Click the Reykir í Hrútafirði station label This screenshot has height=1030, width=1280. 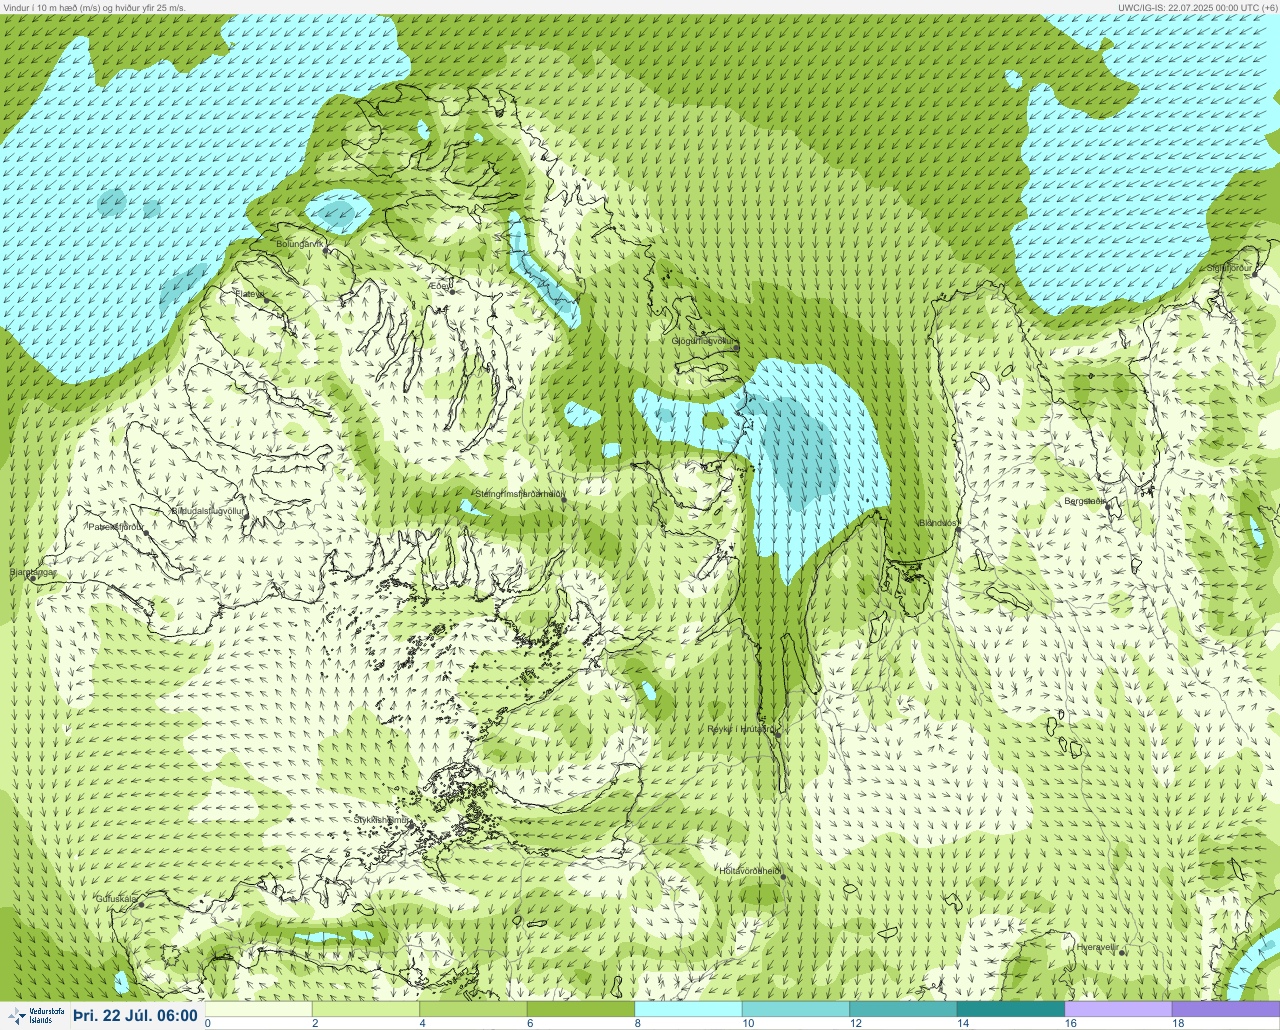click(740, 729)
